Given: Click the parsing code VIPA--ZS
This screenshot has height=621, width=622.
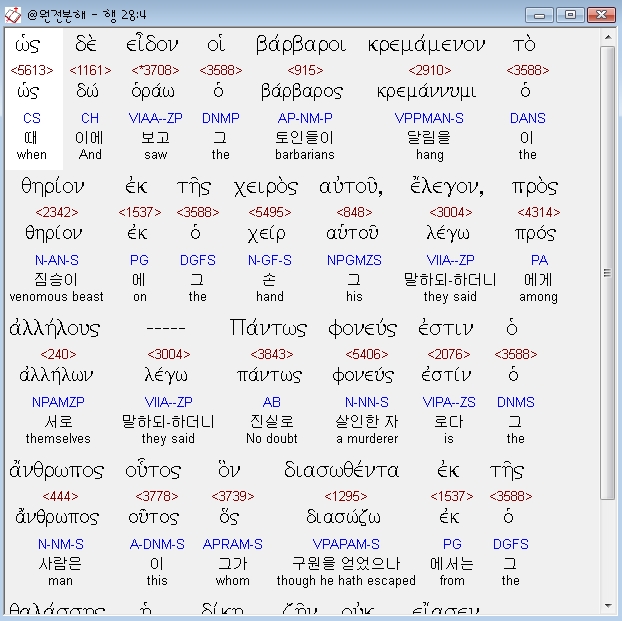Looking at the screenshot, I should point(449,402).
